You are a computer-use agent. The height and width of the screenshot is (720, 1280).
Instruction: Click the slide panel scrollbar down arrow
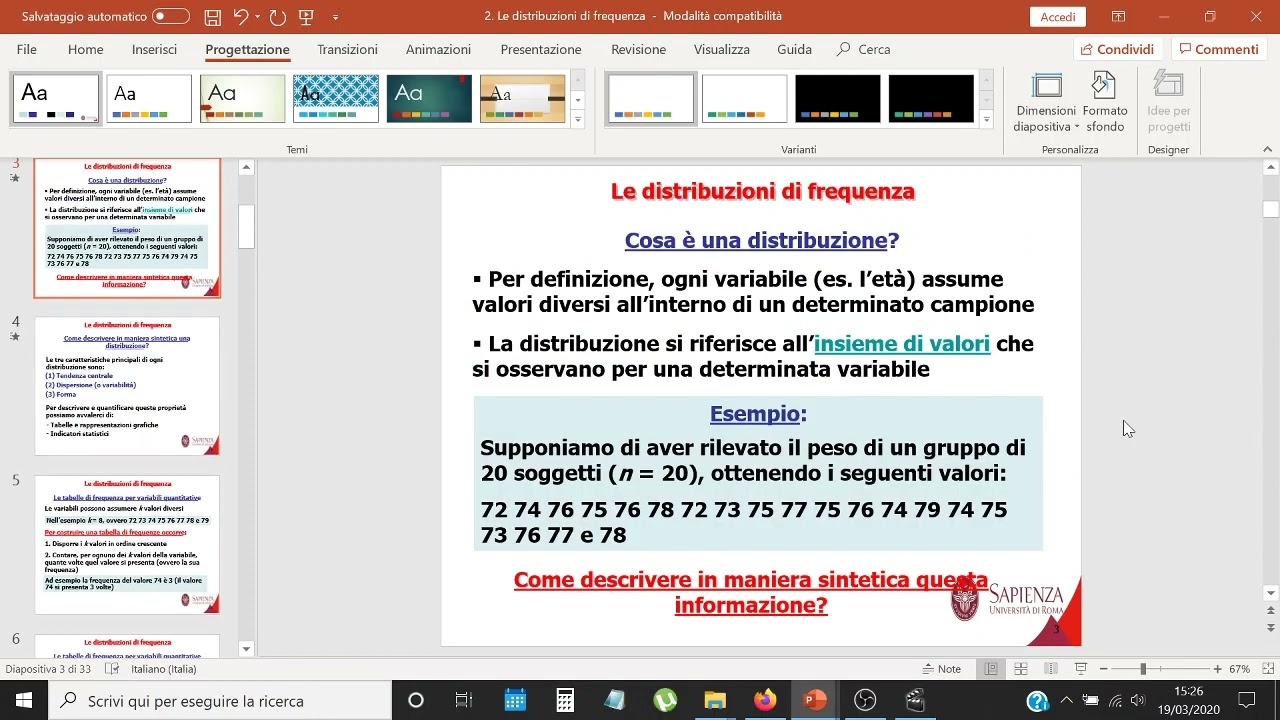coord(247,648)
